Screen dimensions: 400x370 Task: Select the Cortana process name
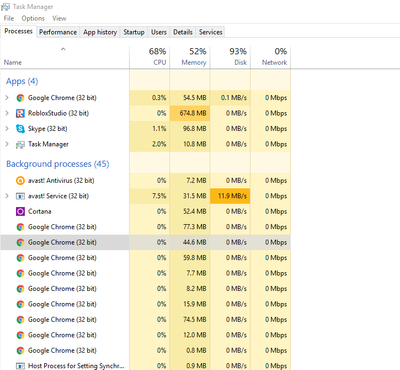pos(40,211)
